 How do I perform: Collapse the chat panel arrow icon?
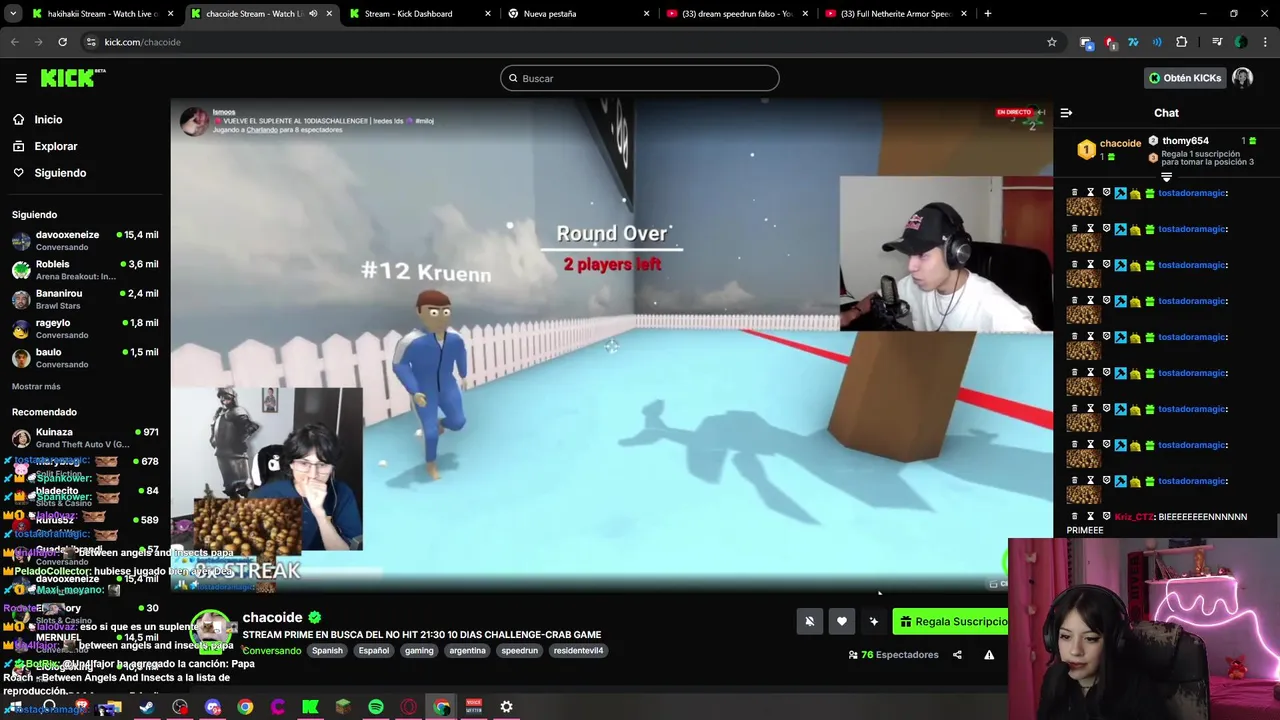point(1066,113)
